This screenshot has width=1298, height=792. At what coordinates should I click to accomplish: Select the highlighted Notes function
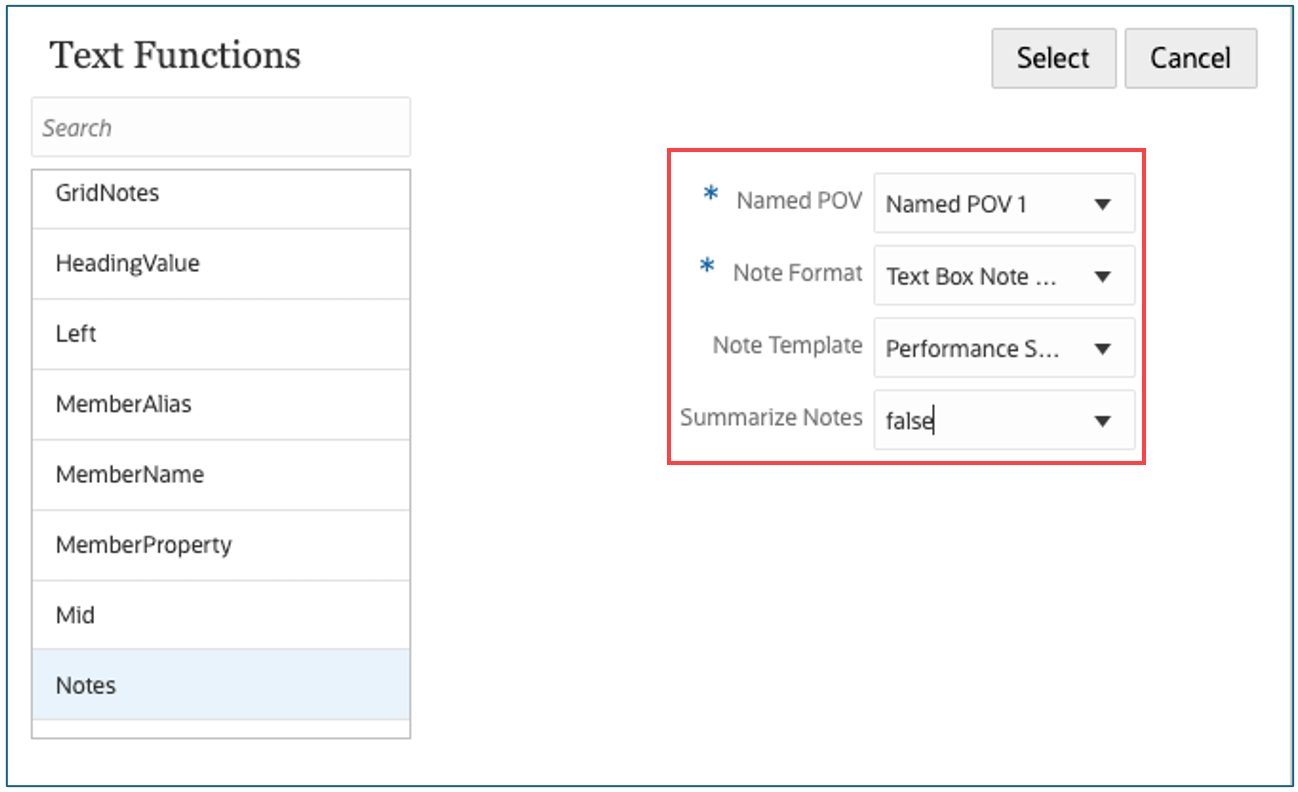tap(221, 685)
